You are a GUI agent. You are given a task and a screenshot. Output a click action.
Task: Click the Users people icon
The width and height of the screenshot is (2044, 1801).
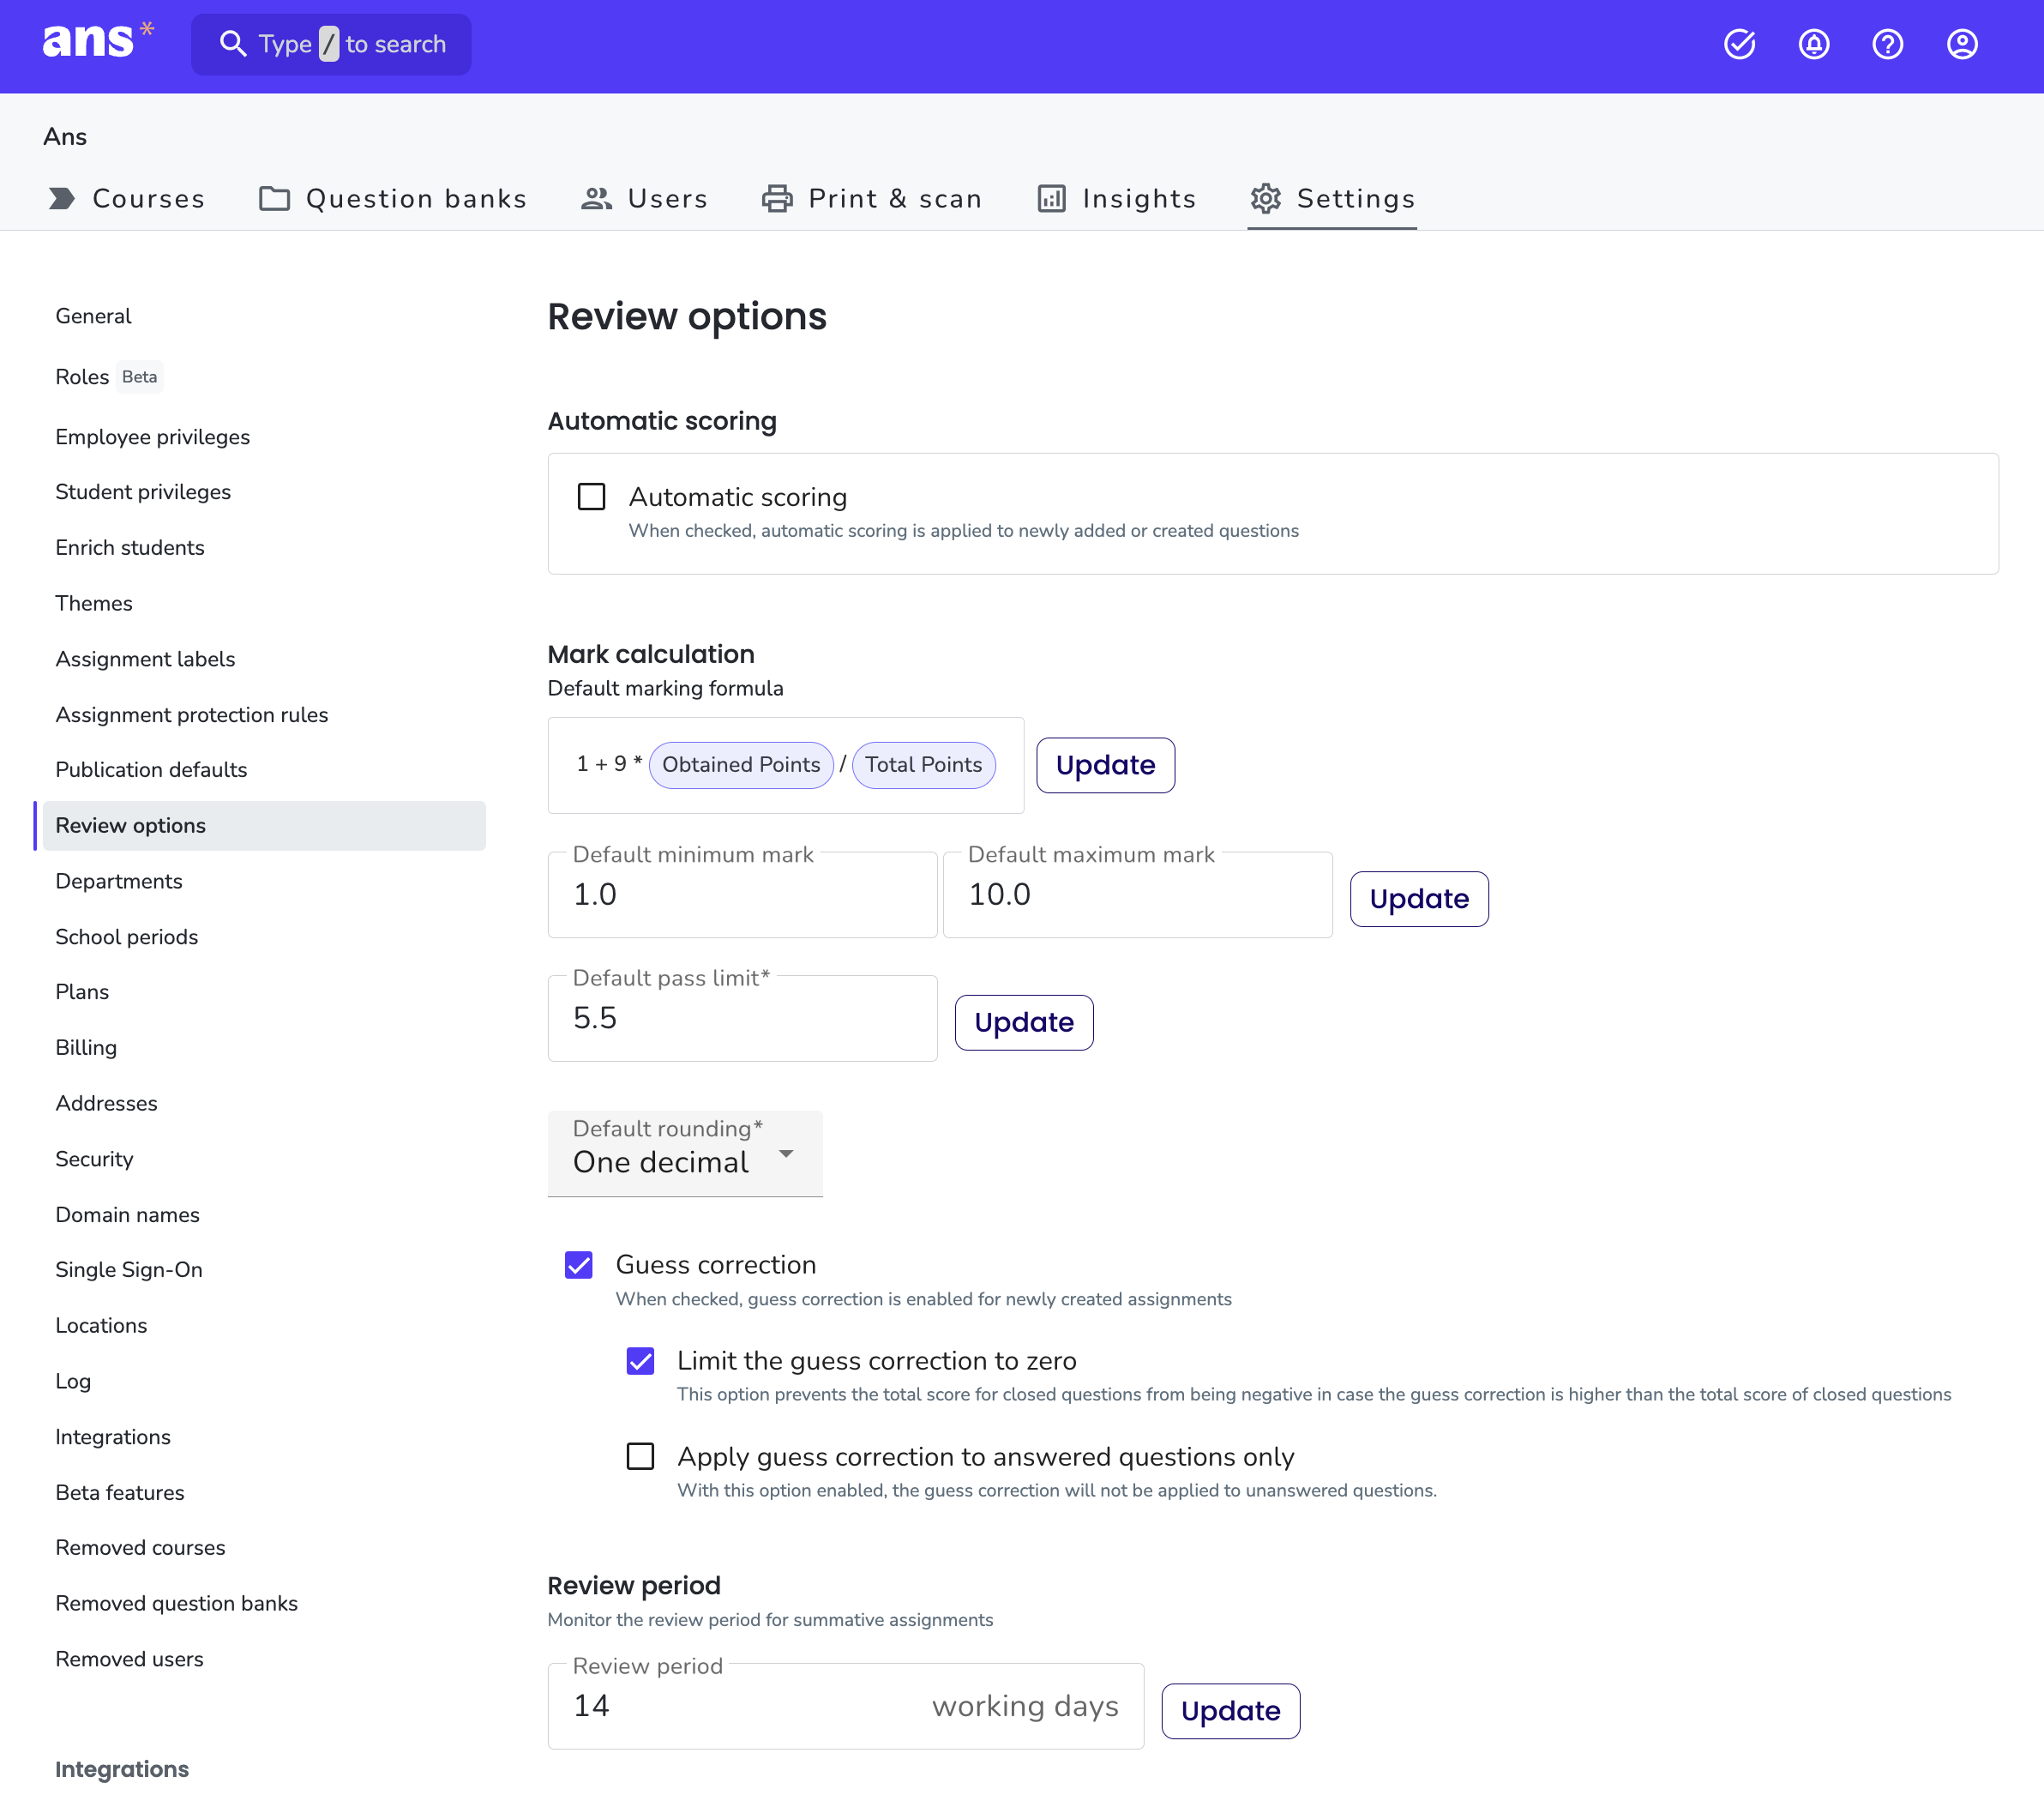[x=596, y=198]
